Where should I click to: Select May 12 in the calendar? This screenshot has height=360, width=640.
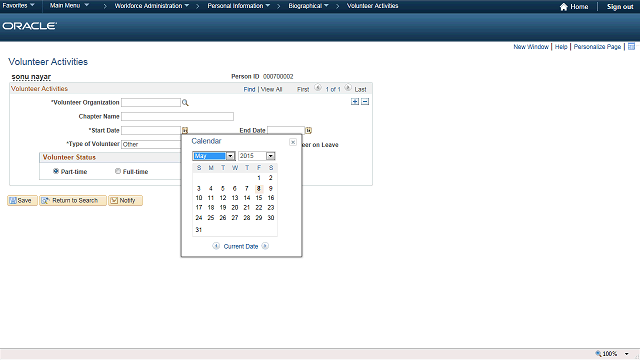tap(223, 198)
